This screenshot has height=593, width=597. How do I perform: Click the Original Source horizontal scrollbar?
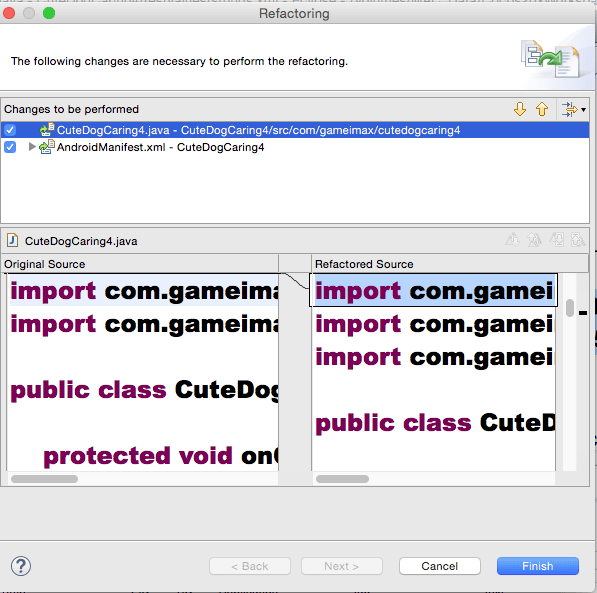coord(142,479)
